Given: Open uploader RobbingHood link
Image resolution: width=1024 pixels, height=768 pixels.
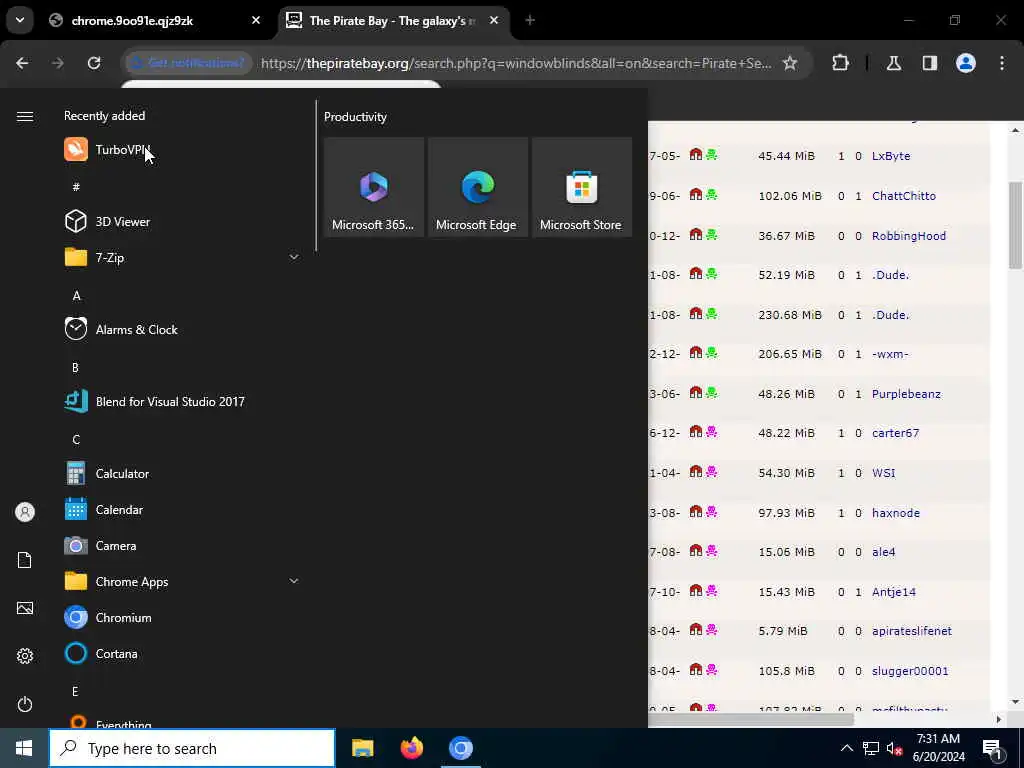Looking at the screenshot, I should (x=908, y=236).
